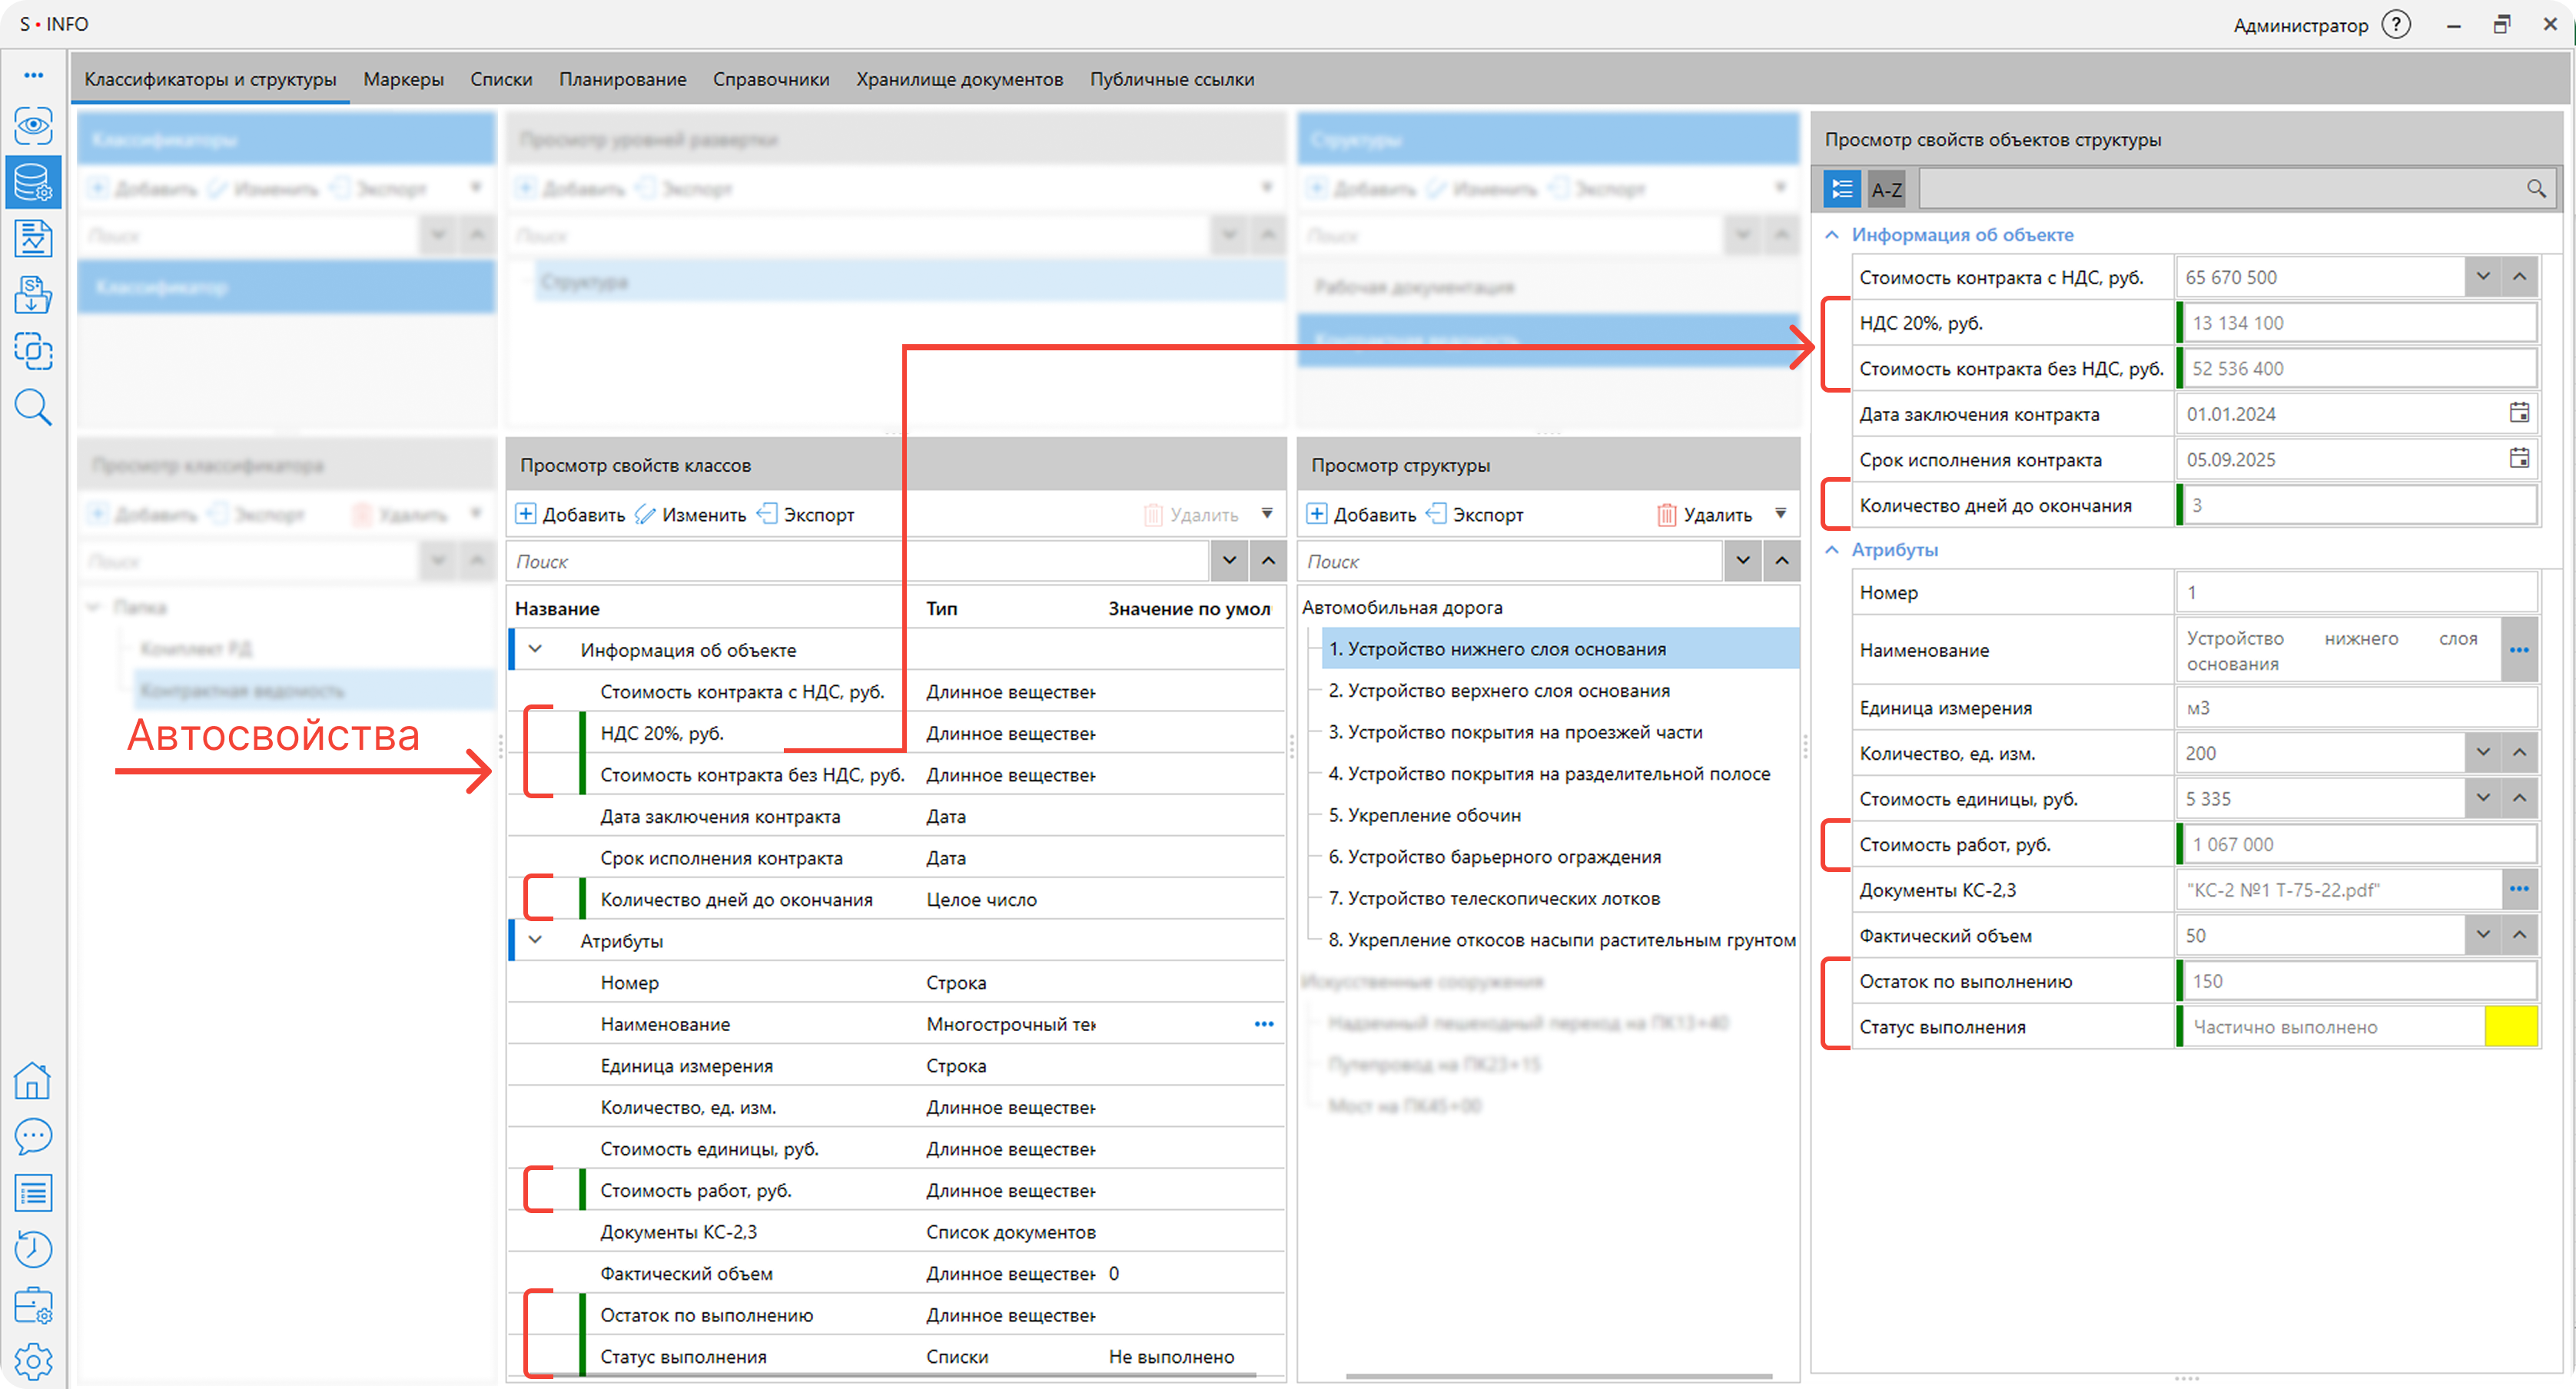Open the database settings sidebar icon
This screenshot has width=2576, height=1389.
coord(33,182)
